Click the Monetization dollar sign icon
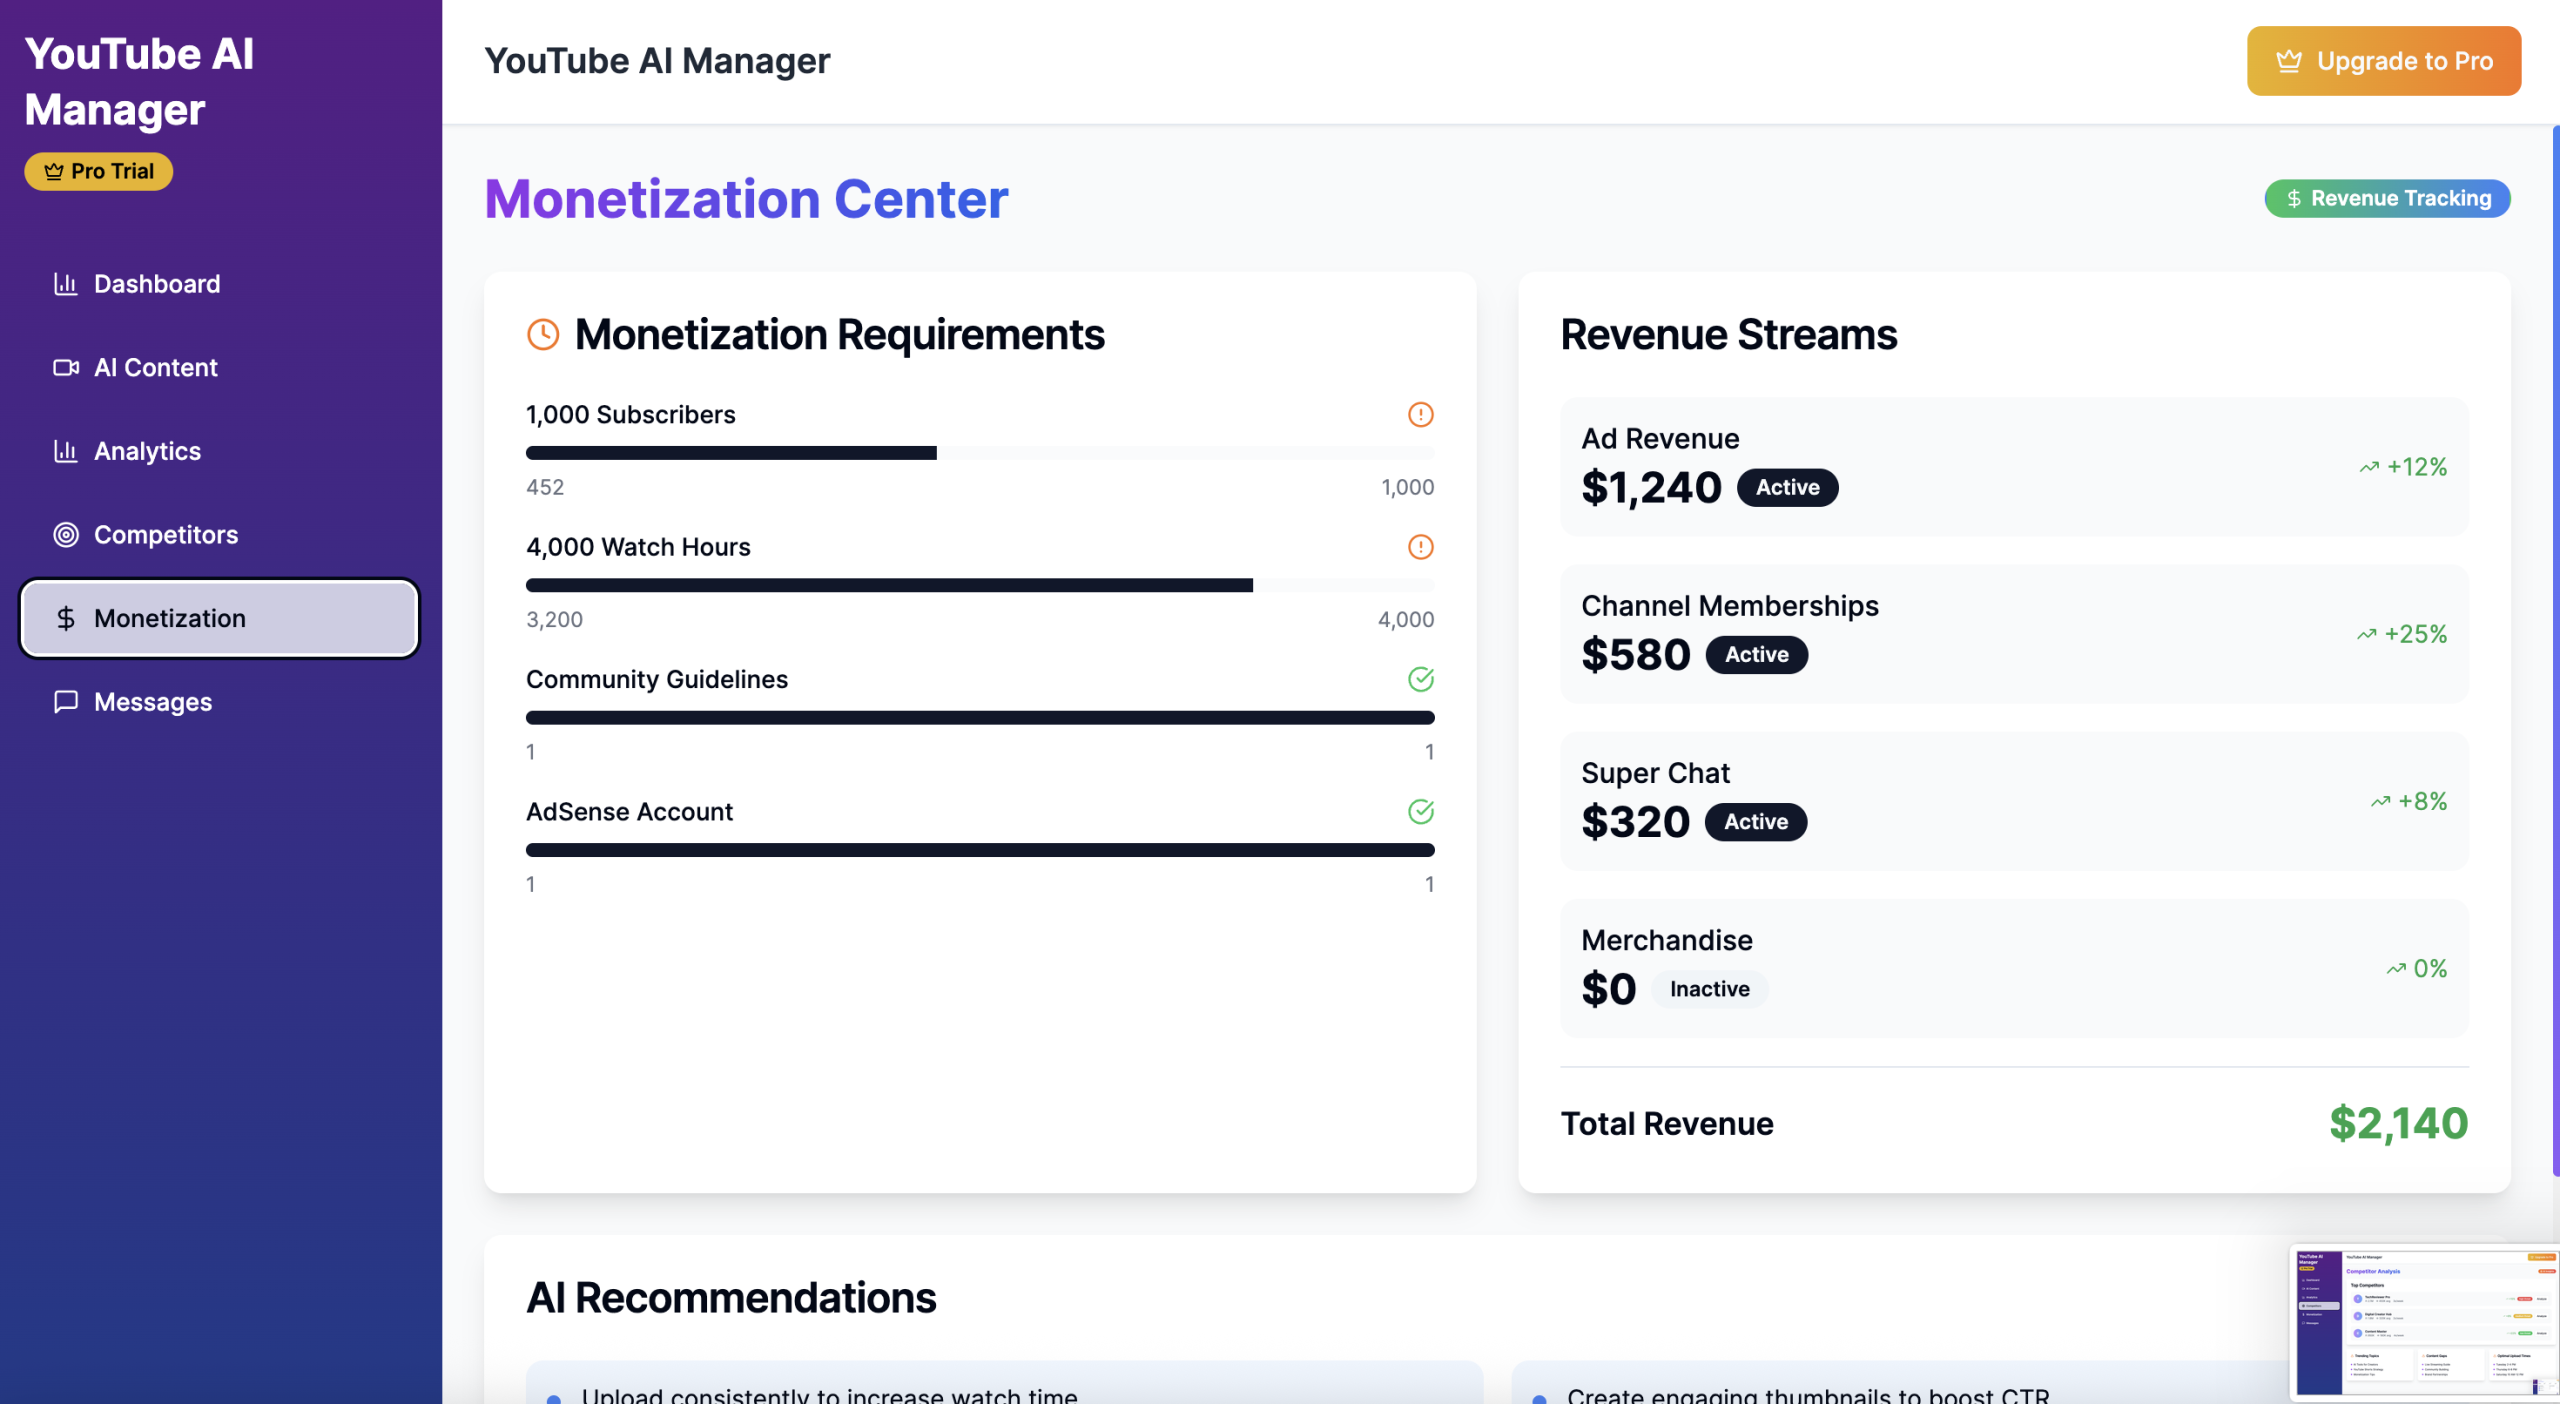 (x=66, y=618)
